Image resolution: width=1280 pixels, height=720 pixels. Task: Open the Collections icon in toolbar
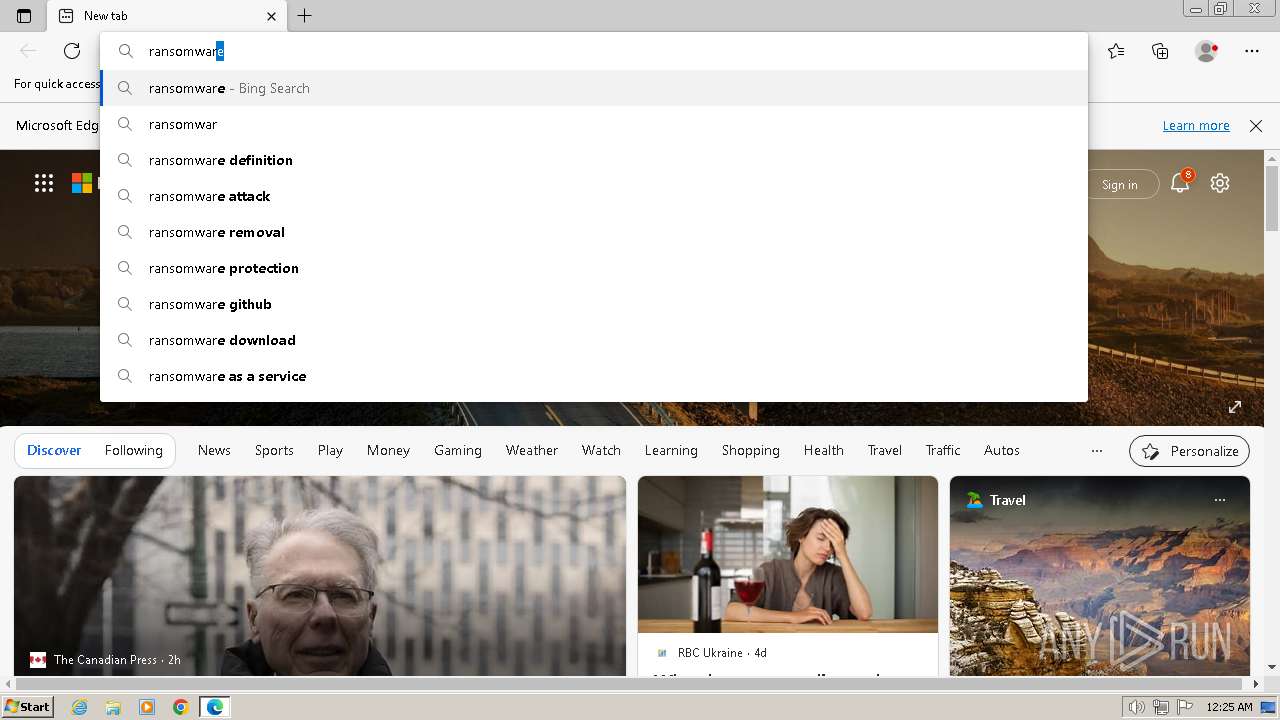[x=1160, y=51]
